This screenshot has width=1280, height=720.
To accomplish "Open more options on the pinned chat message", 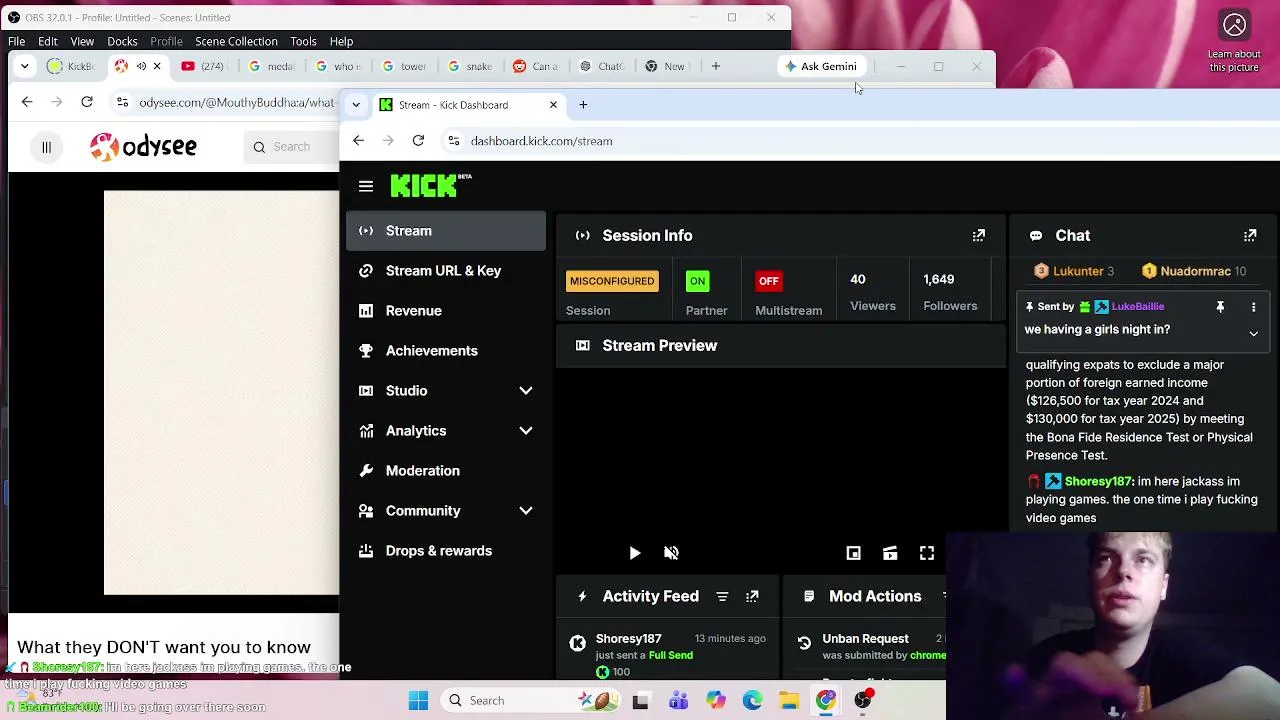I will click(1253, 307).
